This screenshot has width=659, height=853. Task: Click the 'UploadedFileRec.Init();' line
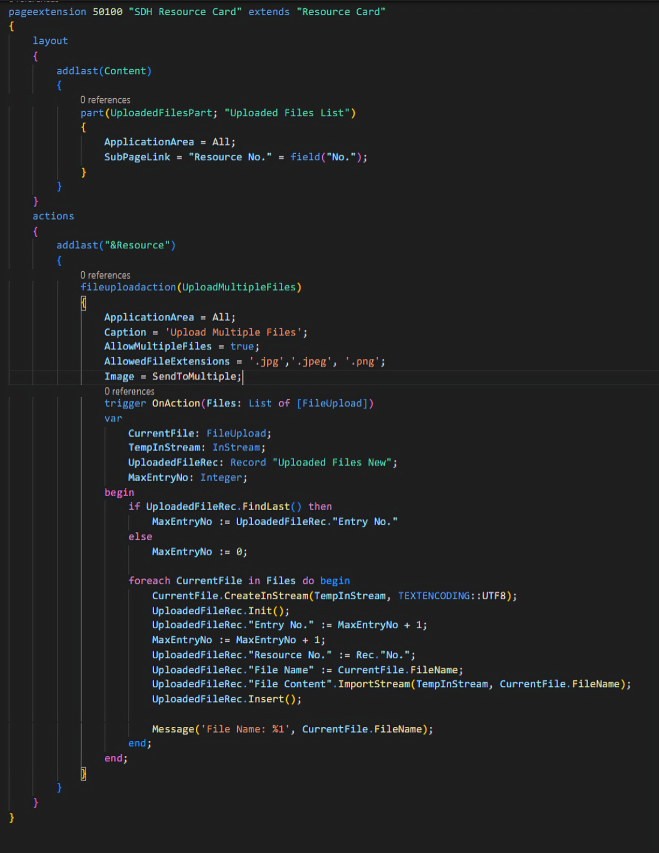click(221, 611)
